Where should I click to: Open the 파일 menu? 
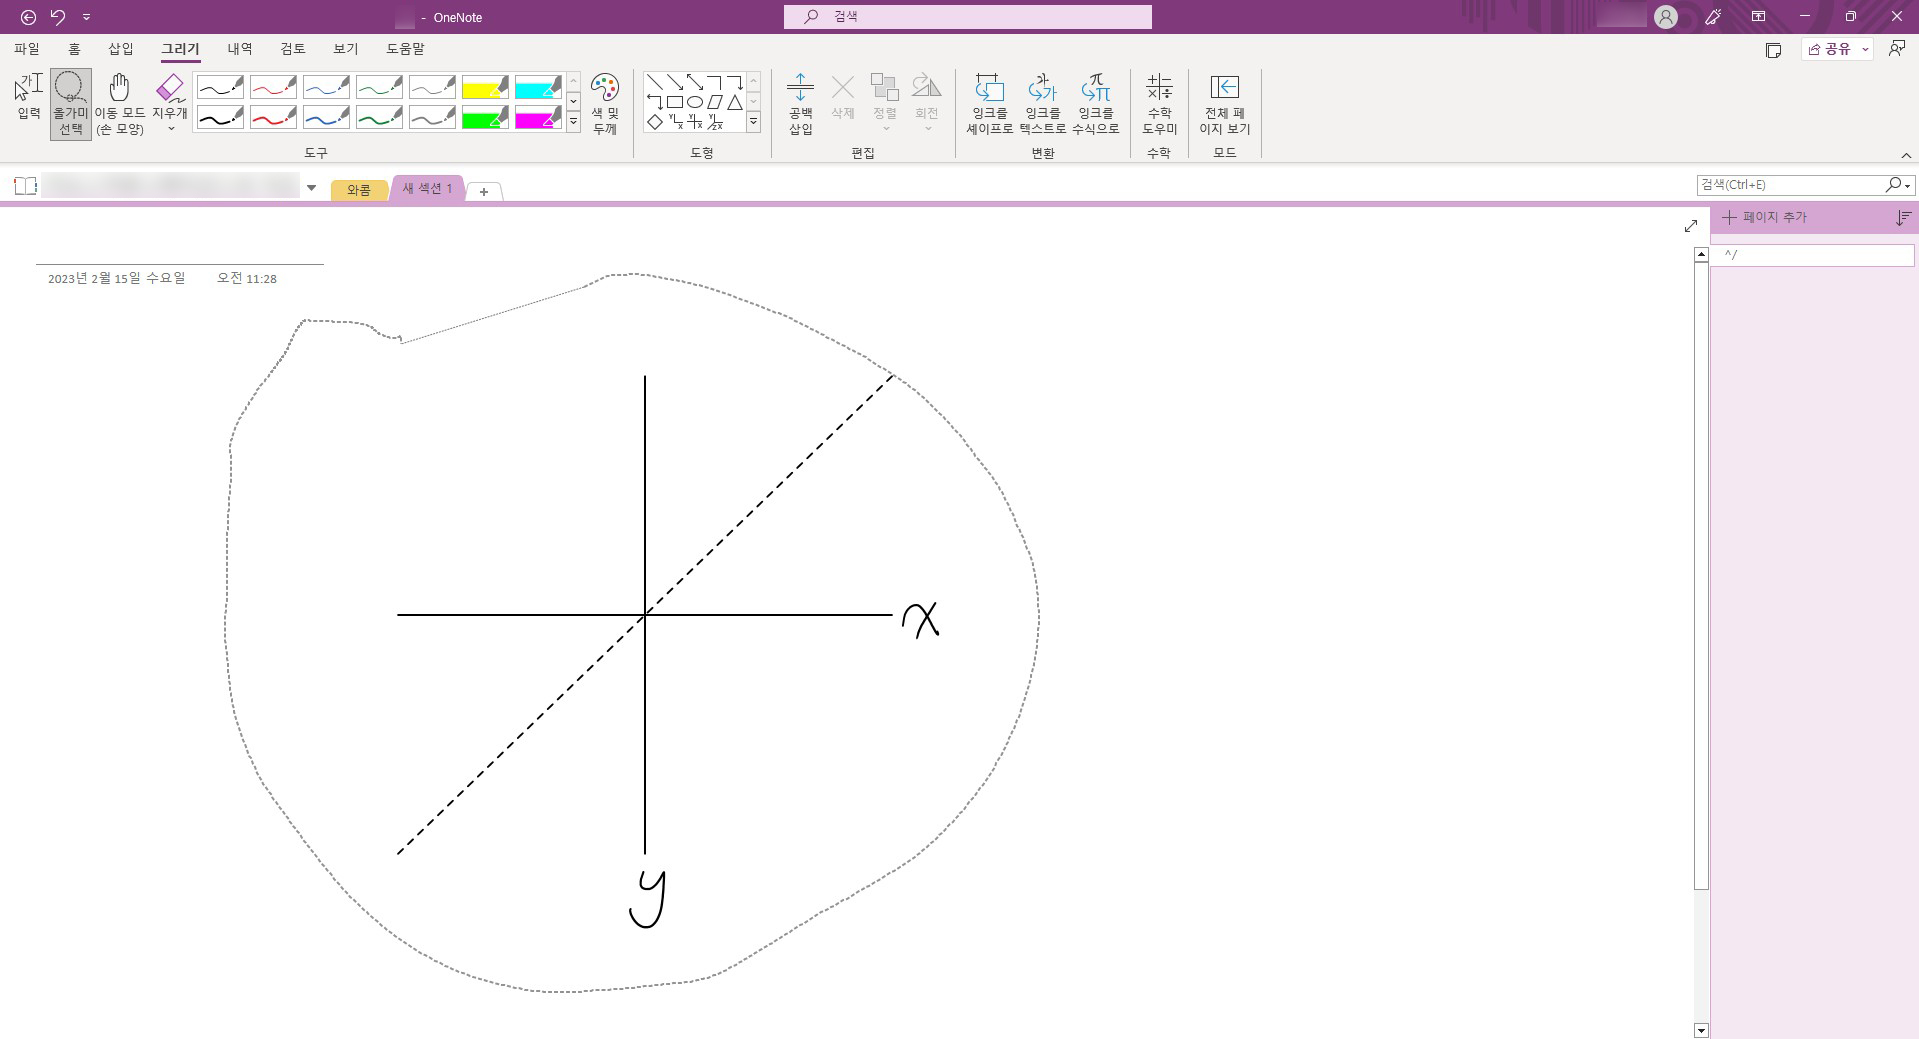[x=27, y=48]
